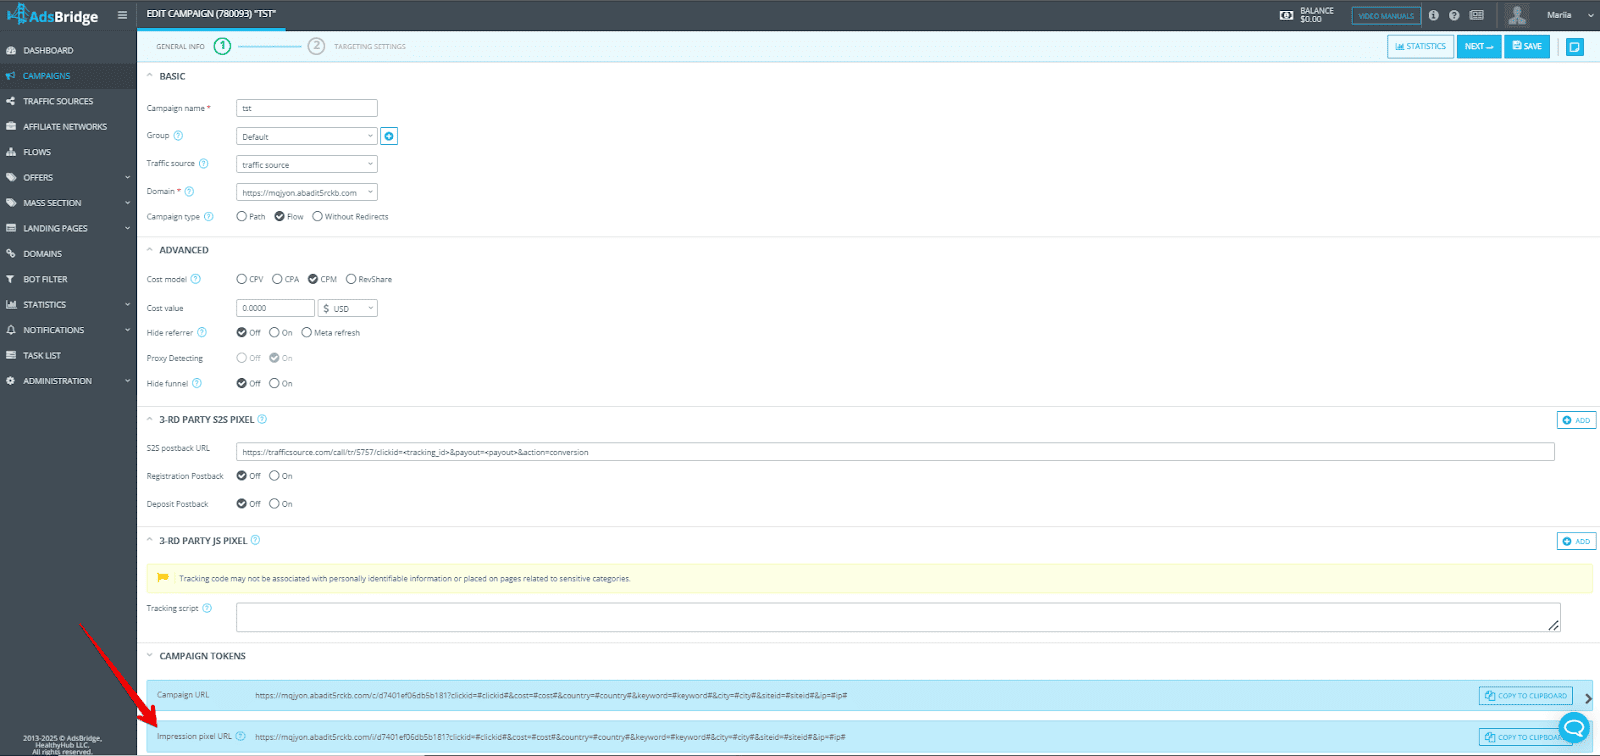Click the AdsBridge logo
Viewport: 1600px width, 756px height.
click(x=53, y=15)
